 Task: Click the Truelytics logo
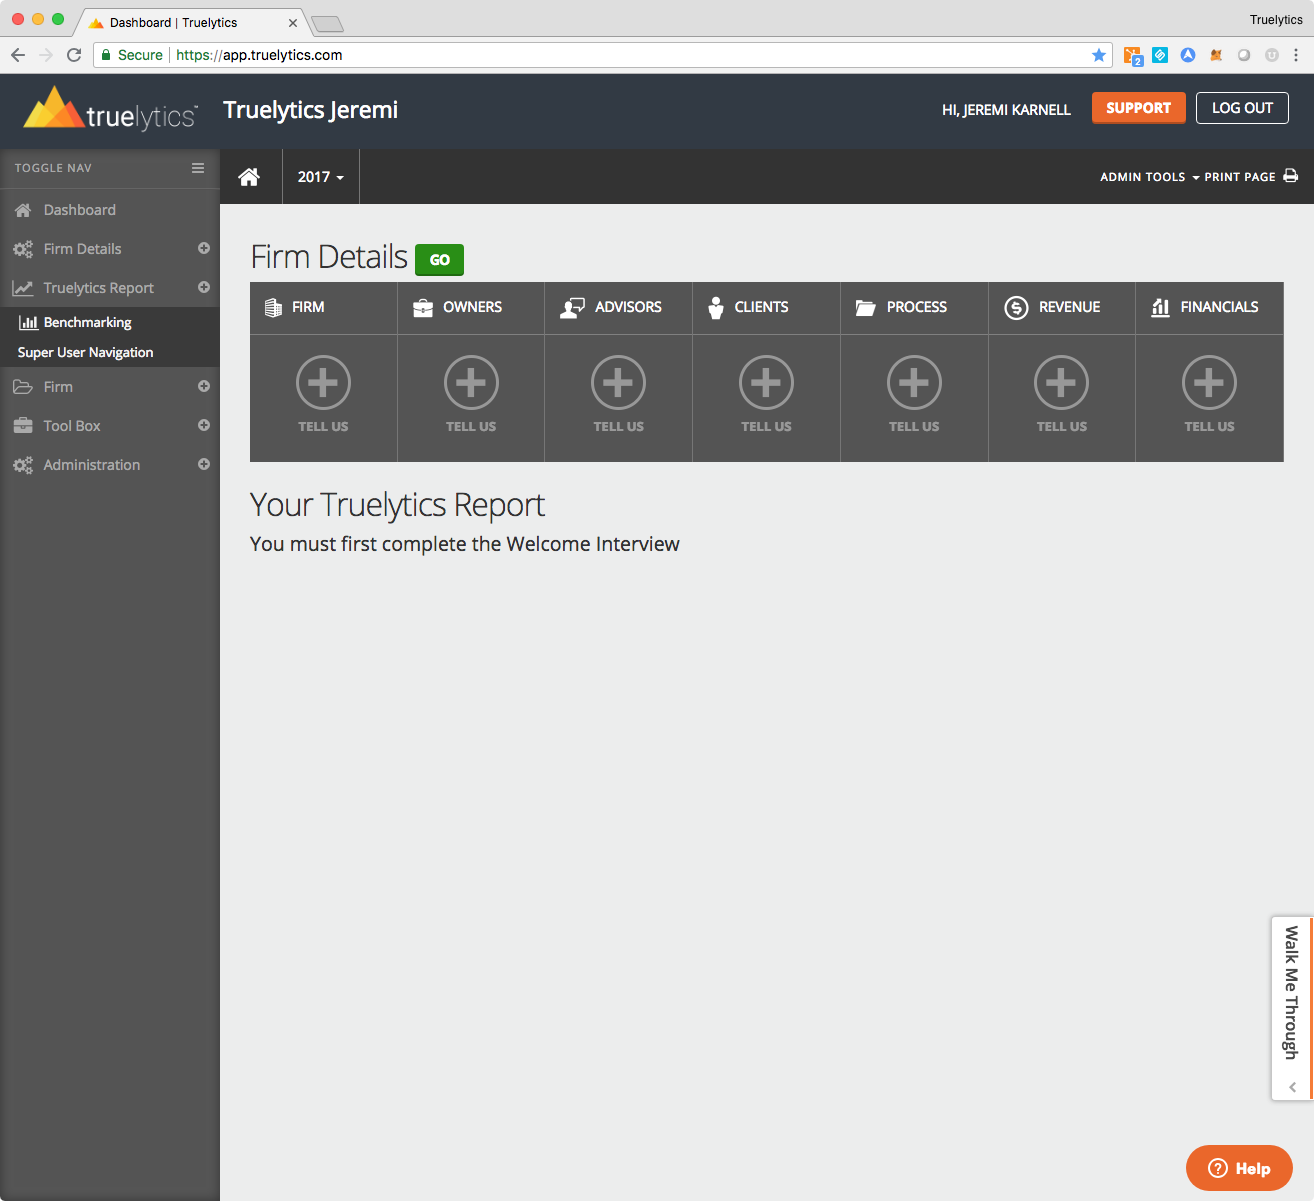[x=110, y=110]
